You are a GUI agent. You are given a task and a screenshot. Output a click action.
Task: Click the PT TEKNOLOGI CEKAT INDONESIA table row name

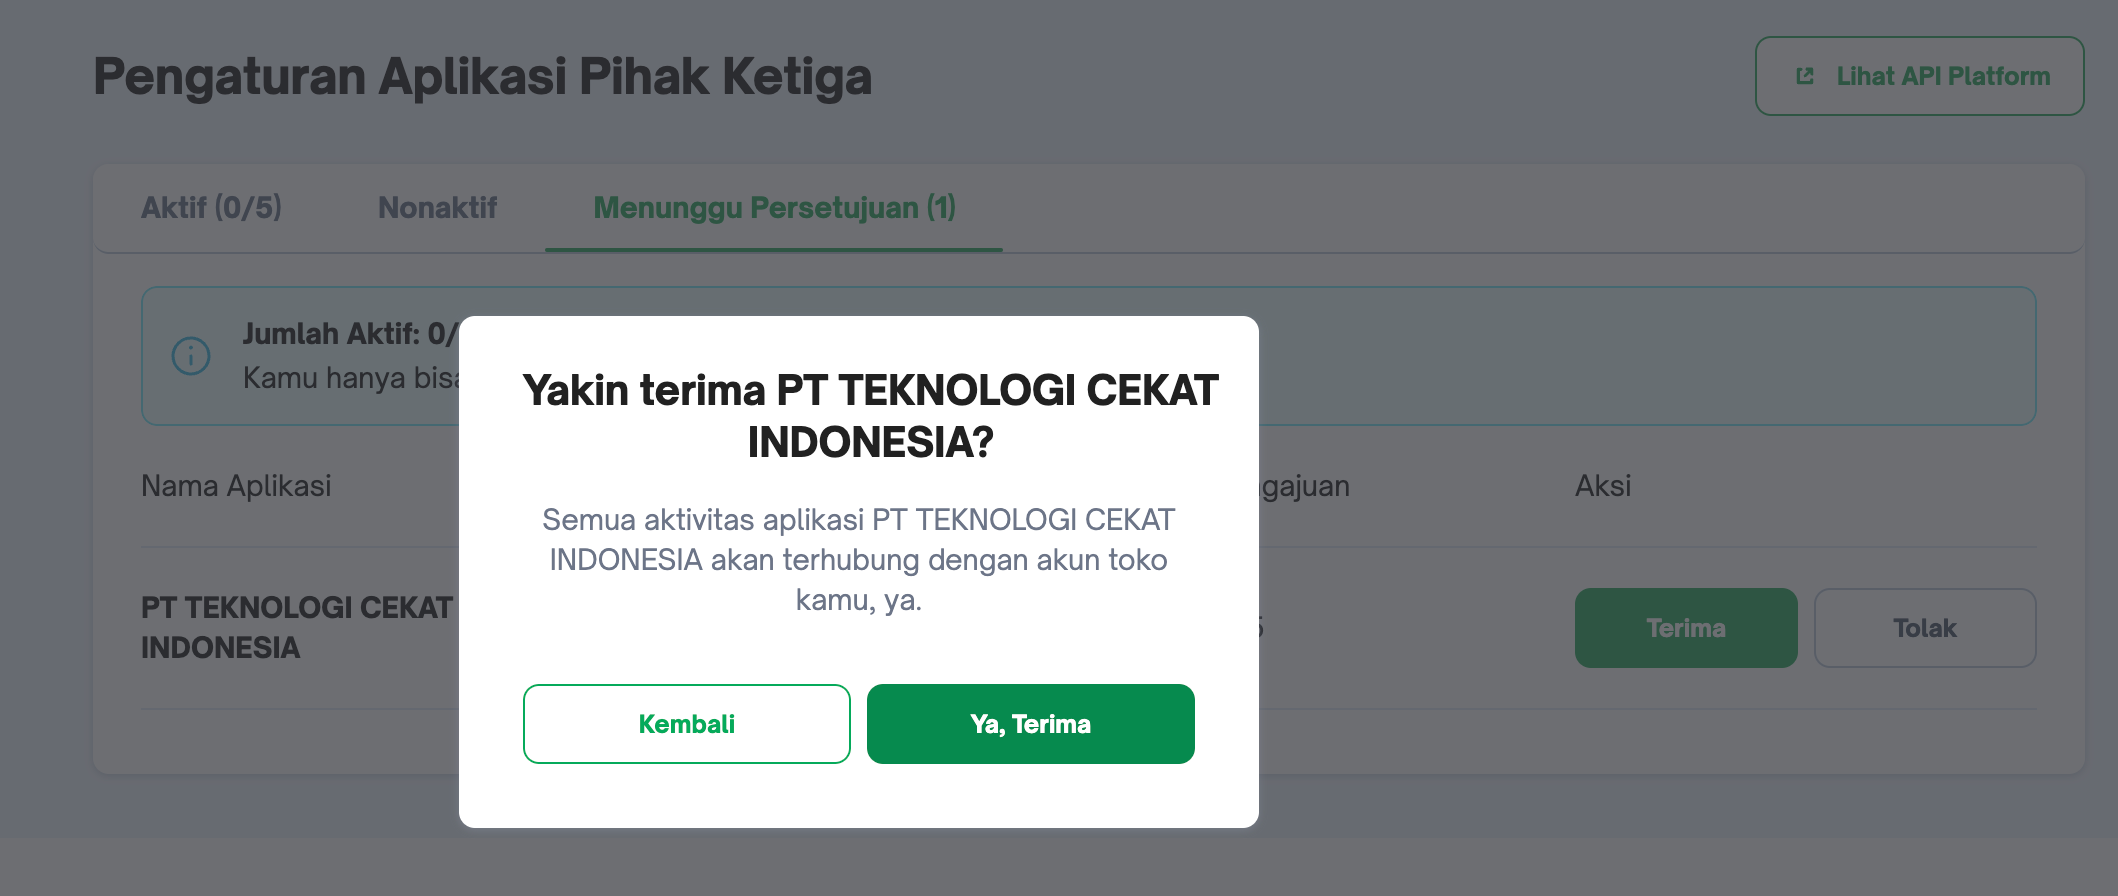click(x=296, y=627)
